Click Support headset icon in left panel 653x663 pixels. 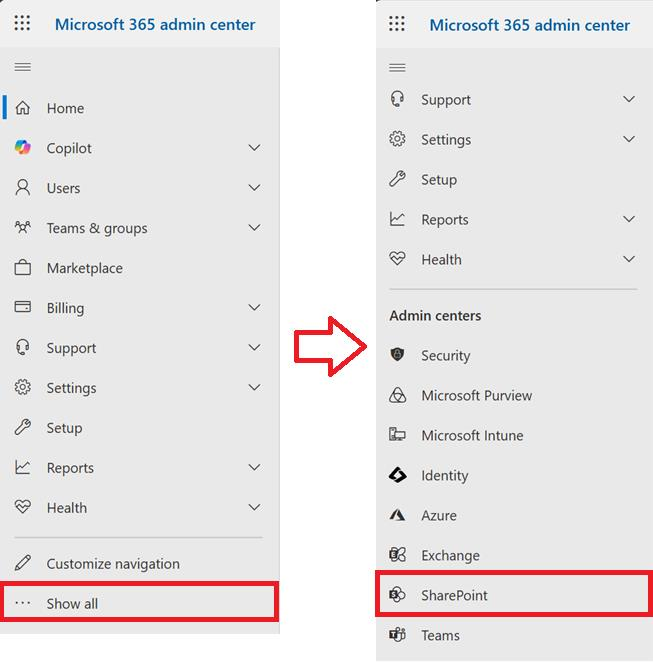(x=22, y=347)
